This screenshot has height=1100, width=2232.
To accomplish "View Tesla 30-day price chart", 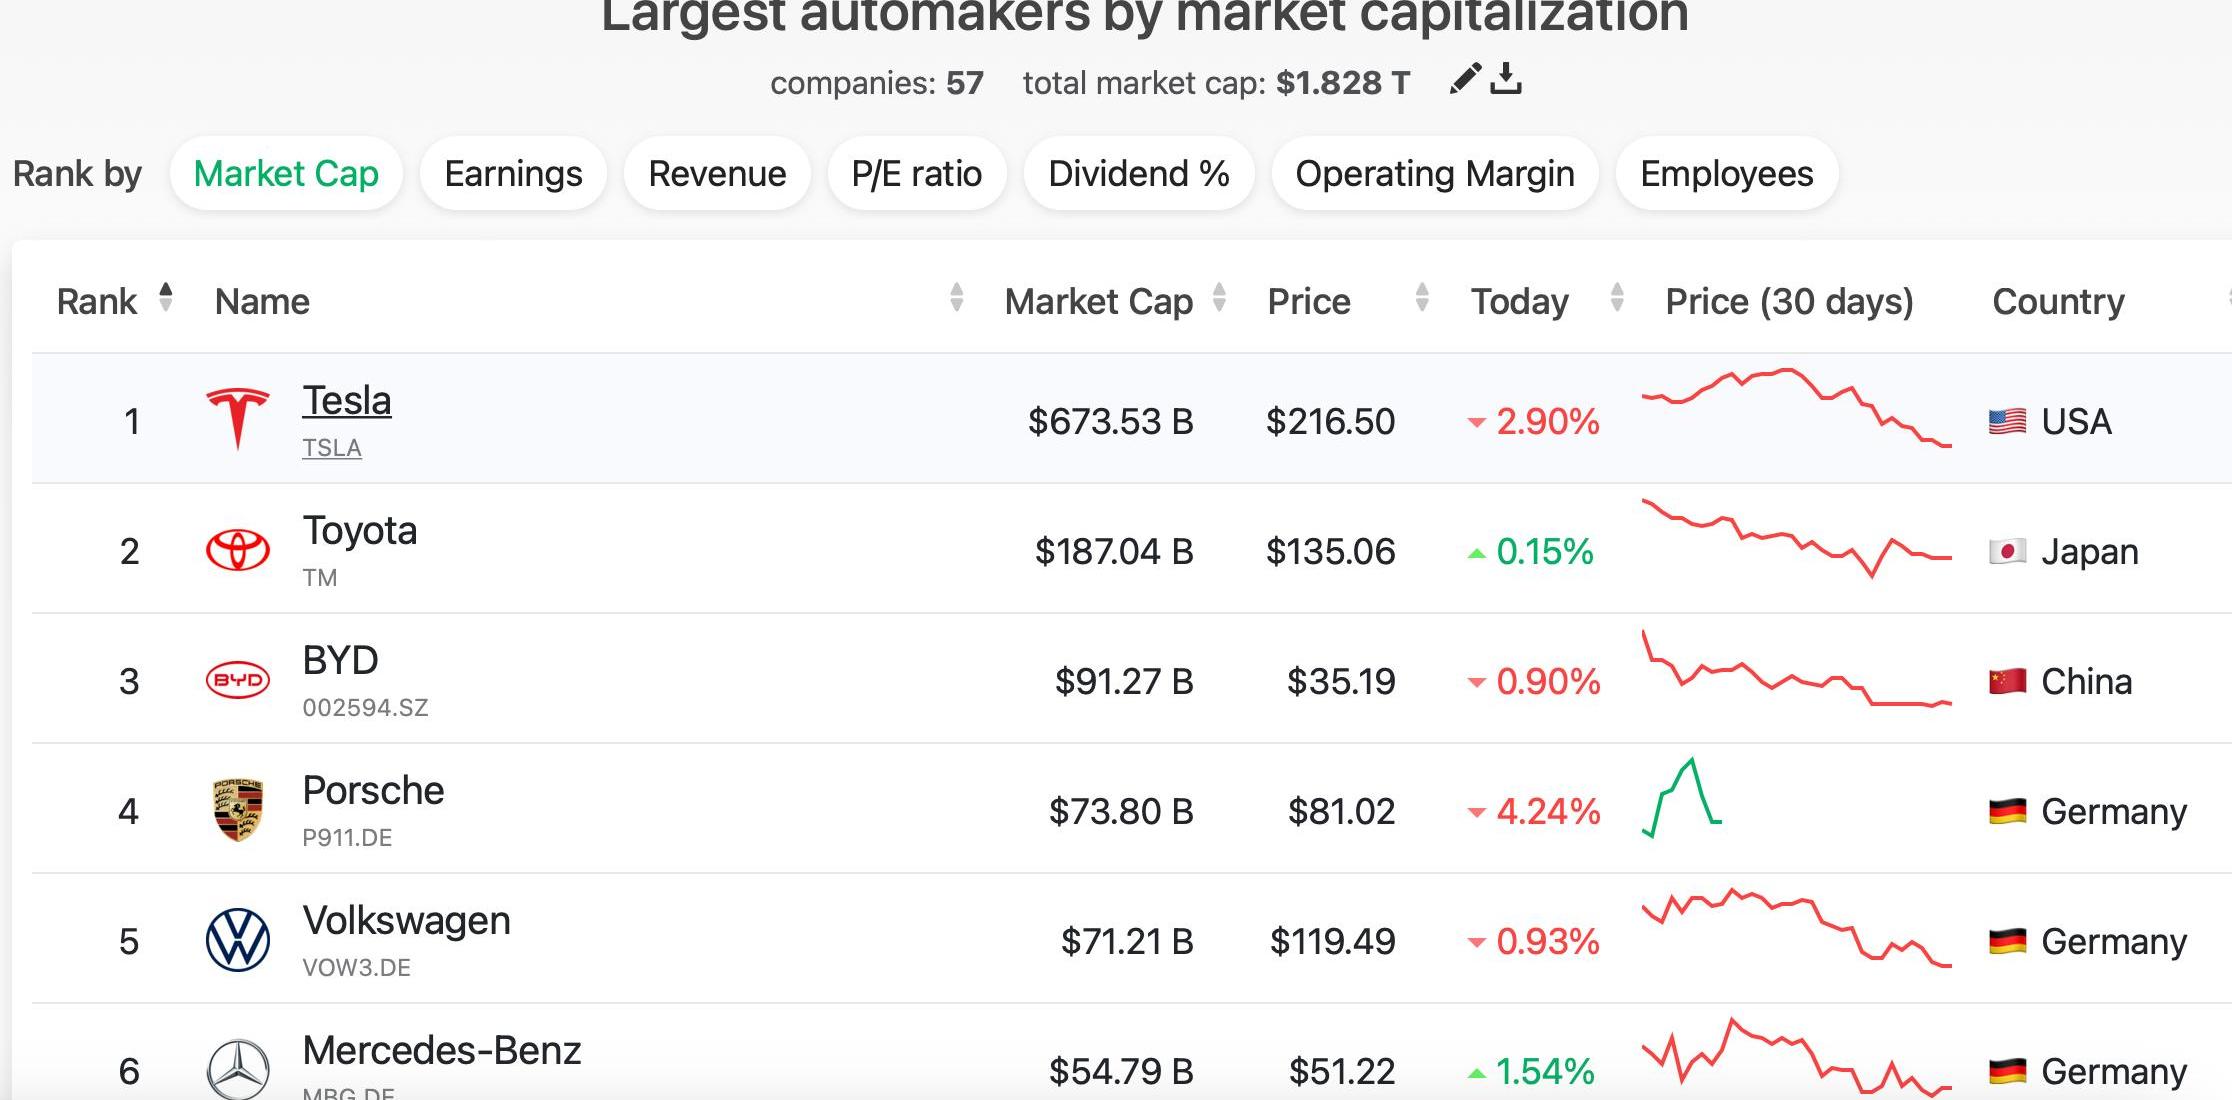I will point(1797,408).
